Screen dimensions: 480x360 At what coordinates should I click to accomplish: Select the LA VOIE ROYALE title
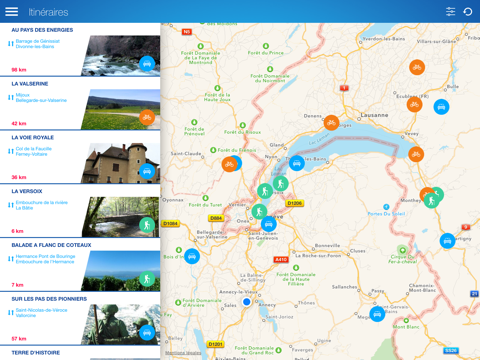(33, 137)
